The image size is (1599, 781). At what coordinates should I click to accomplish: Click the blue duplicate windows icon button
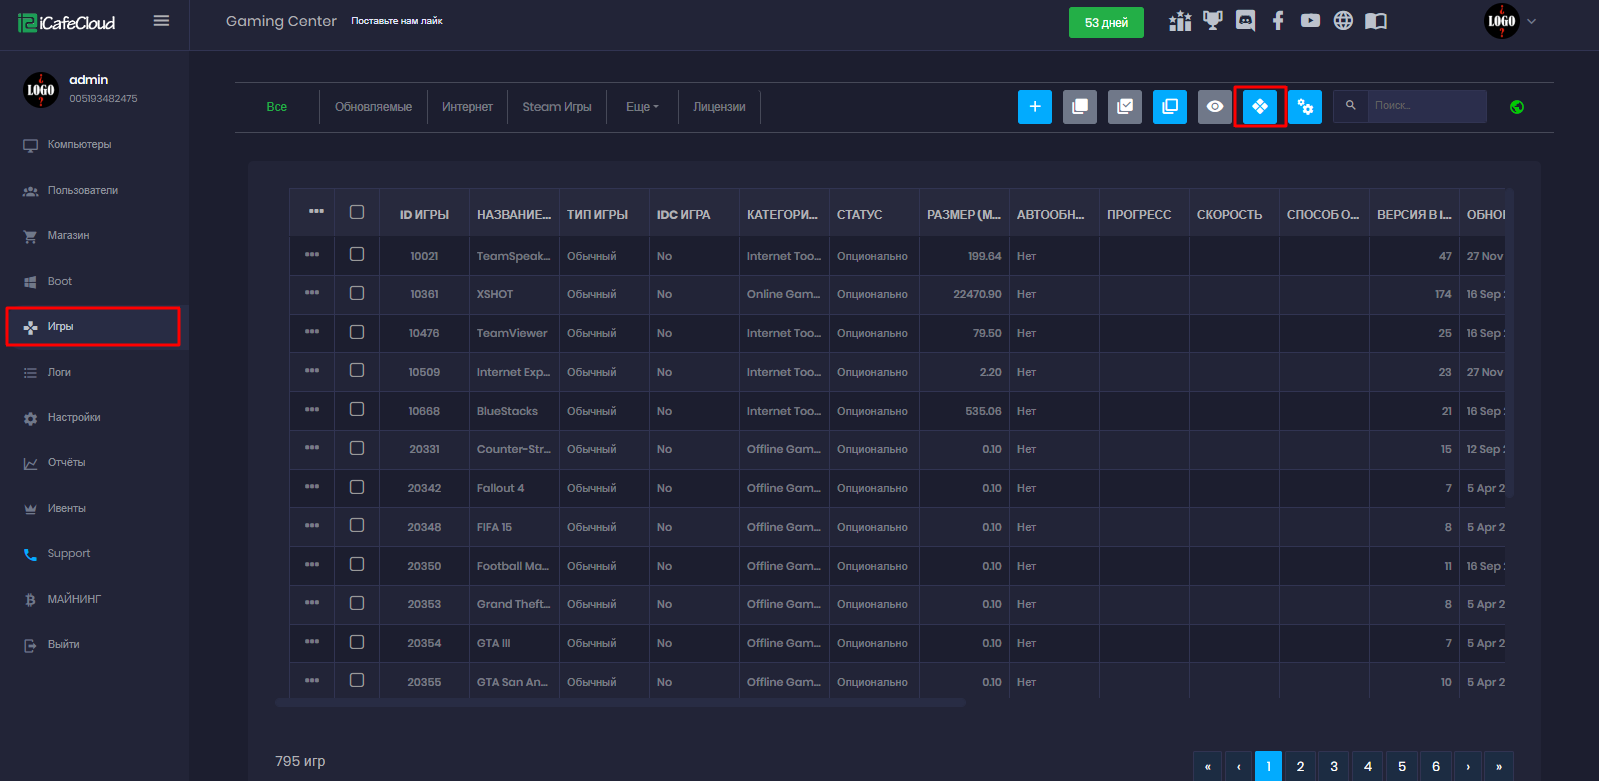click(1170, 107)
